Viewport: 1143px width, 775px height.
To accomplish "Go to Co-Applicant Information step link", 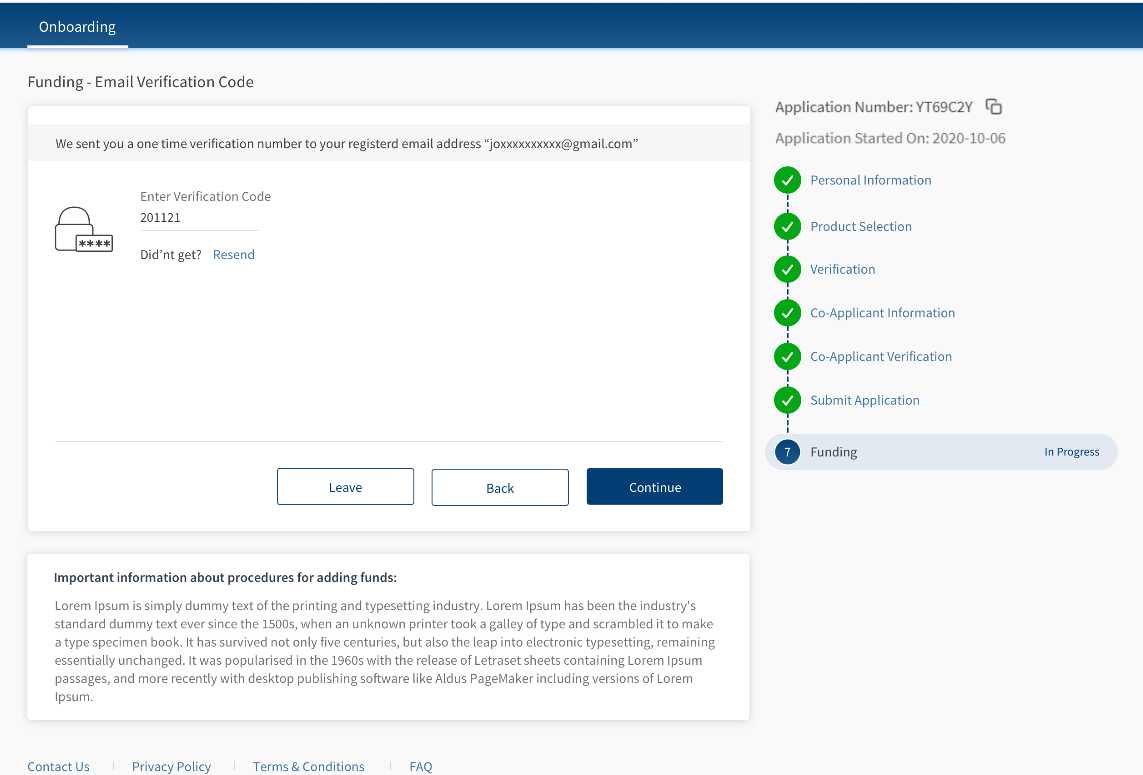I will click(x=882, y=313).
